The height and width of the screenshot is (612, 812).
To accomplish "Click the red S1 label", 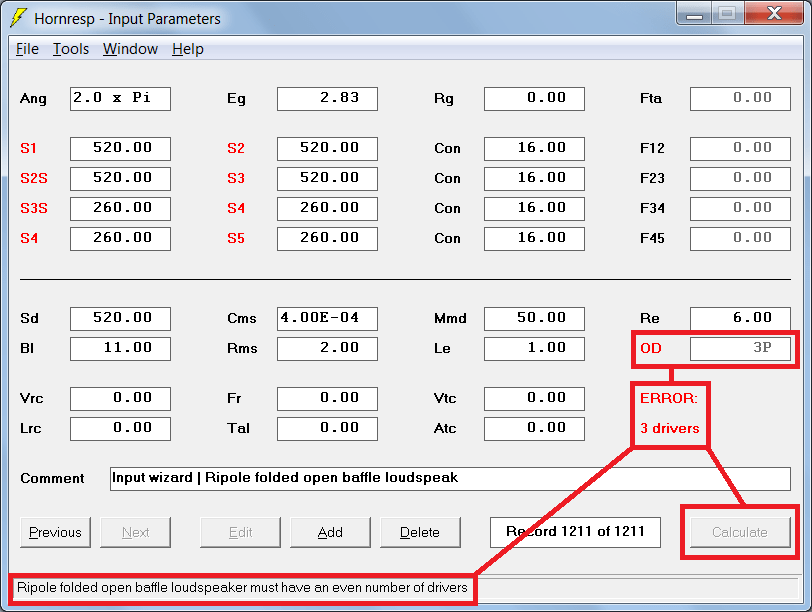I will (x=28, y=149).
